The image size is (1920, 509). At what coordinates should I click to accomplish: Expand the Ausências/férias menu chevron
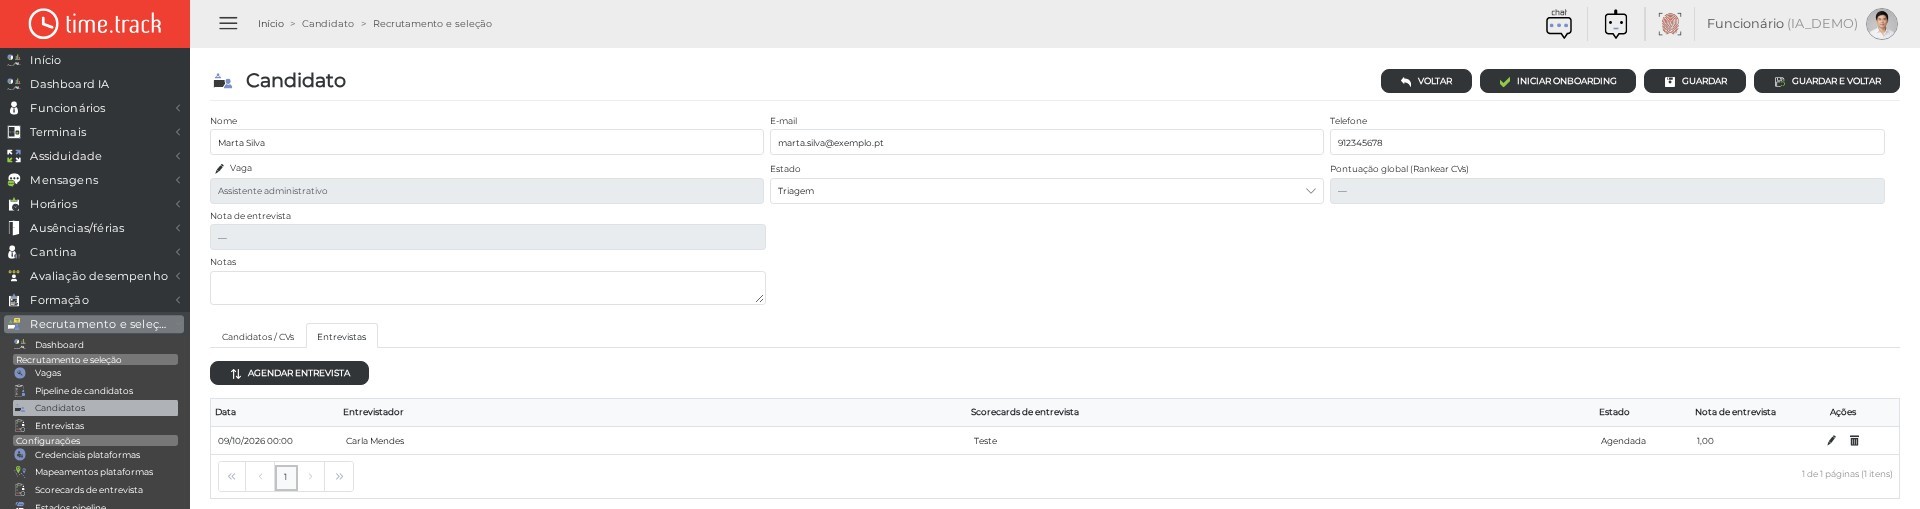pyautogui.click(x=178, y=228)
